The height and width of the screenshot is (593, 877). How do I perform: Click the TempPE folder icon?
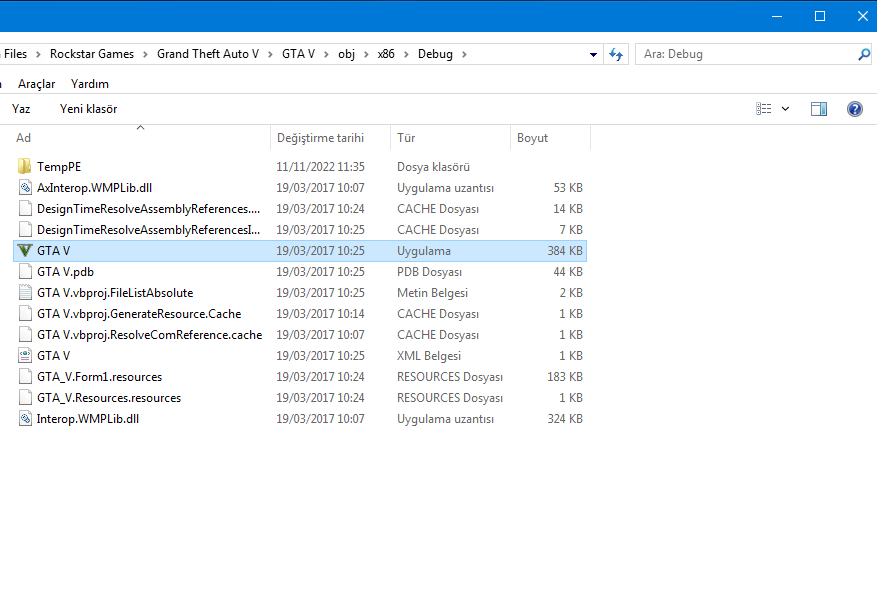25,167
